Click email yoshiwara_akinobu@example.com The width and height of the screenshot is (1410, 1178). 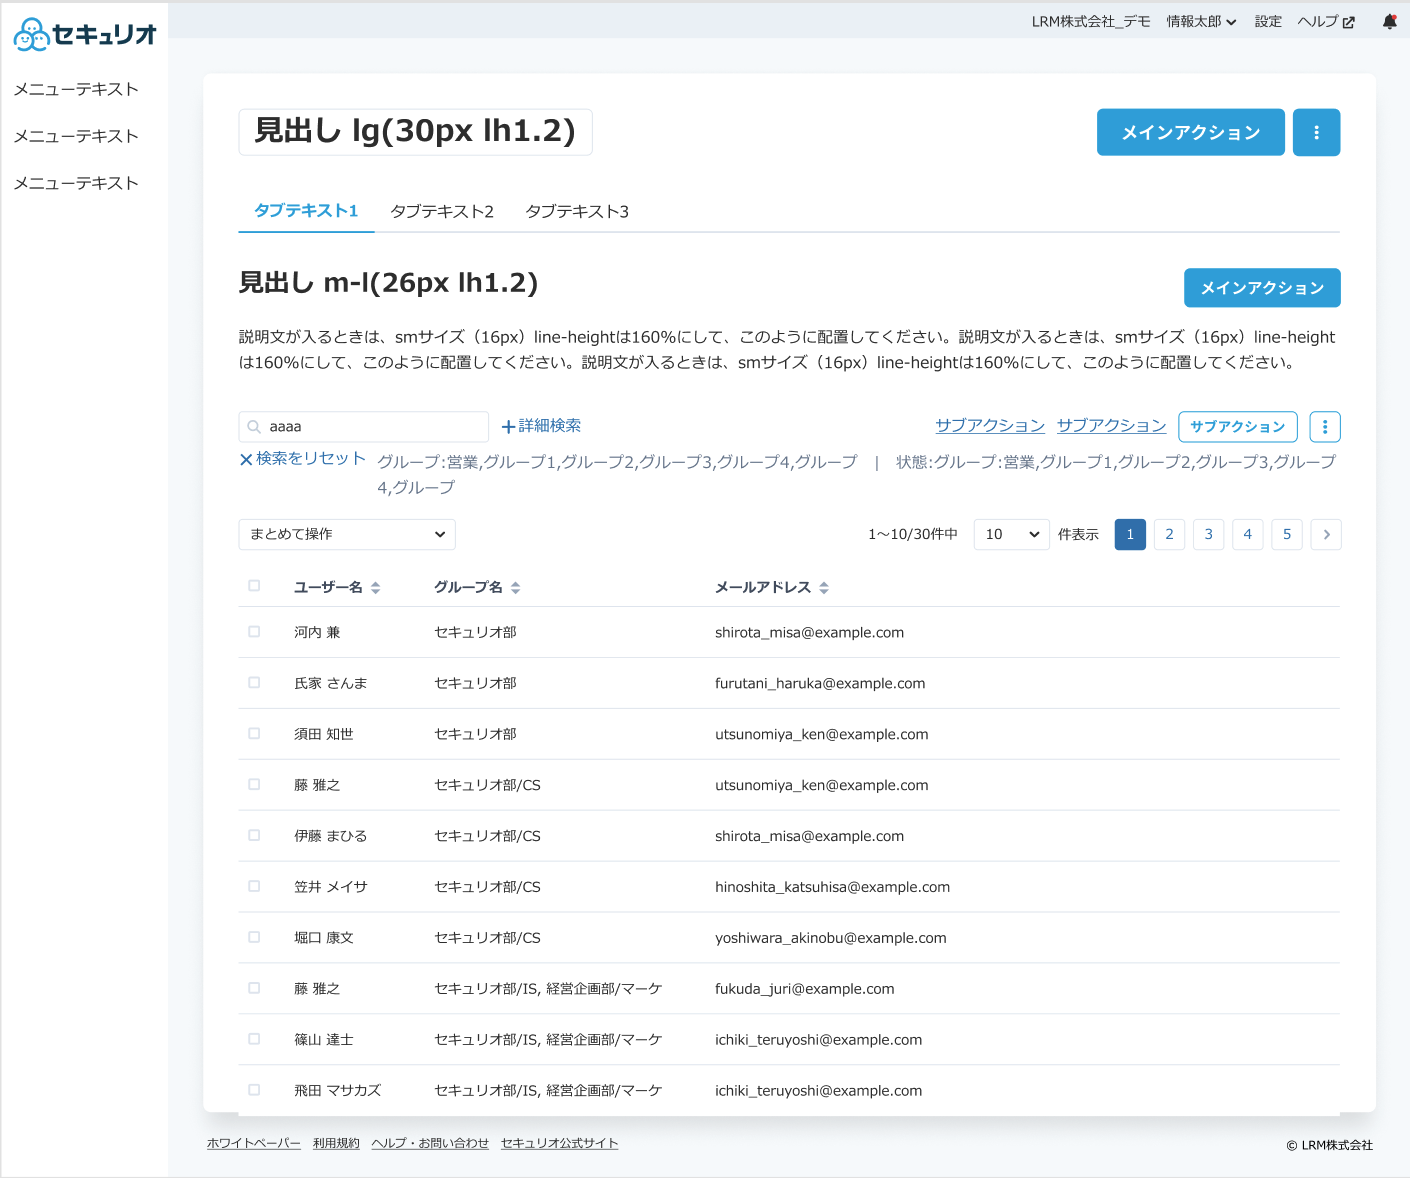(x=830, y=938)
